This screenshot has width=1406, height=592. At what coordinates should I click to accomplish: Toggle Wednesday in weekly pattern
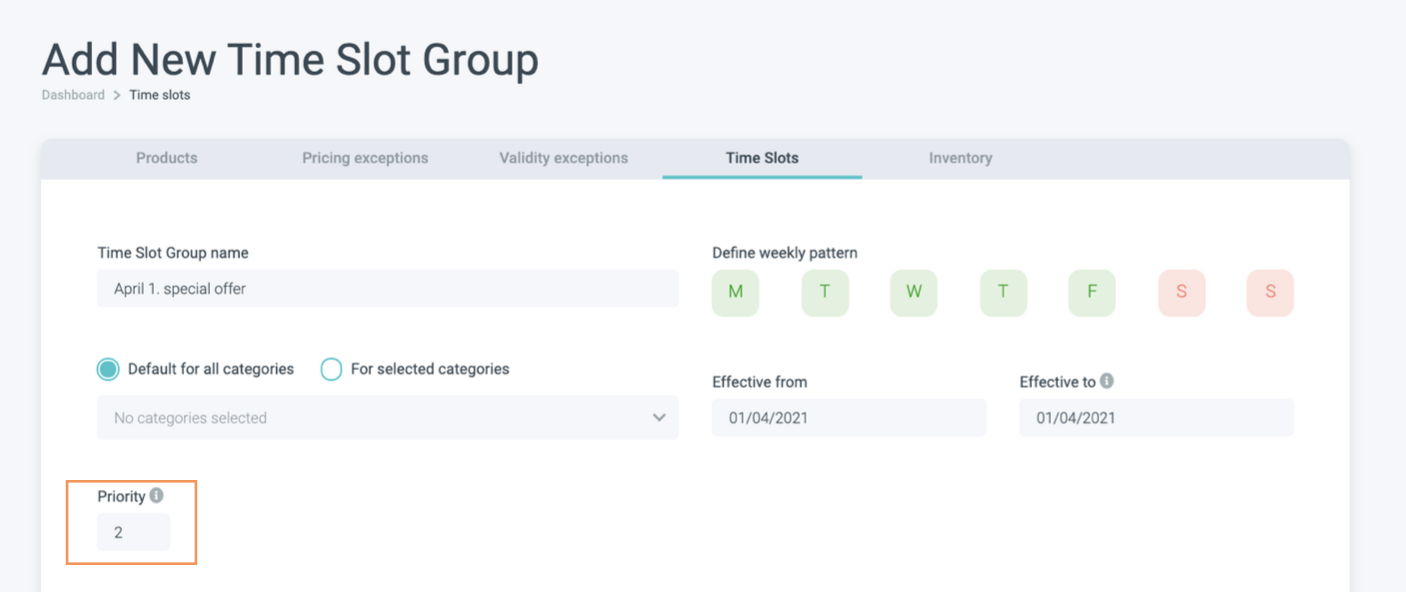(913, 293)
